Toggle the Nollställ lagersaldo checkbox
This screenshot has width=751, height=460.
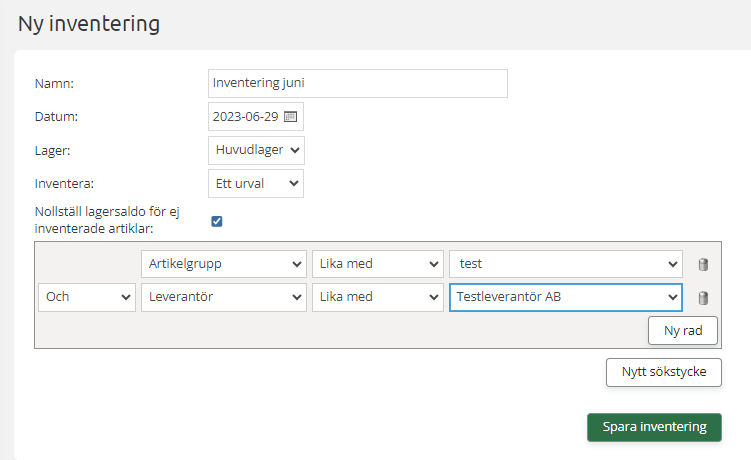[217, 221]
